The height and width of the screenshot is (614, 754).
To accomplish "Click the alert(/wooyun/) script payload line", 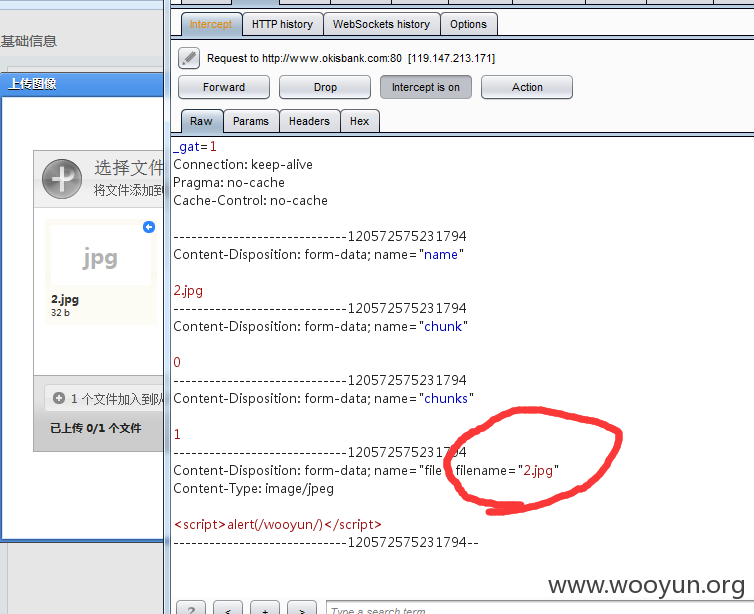I will pos(278,525).
